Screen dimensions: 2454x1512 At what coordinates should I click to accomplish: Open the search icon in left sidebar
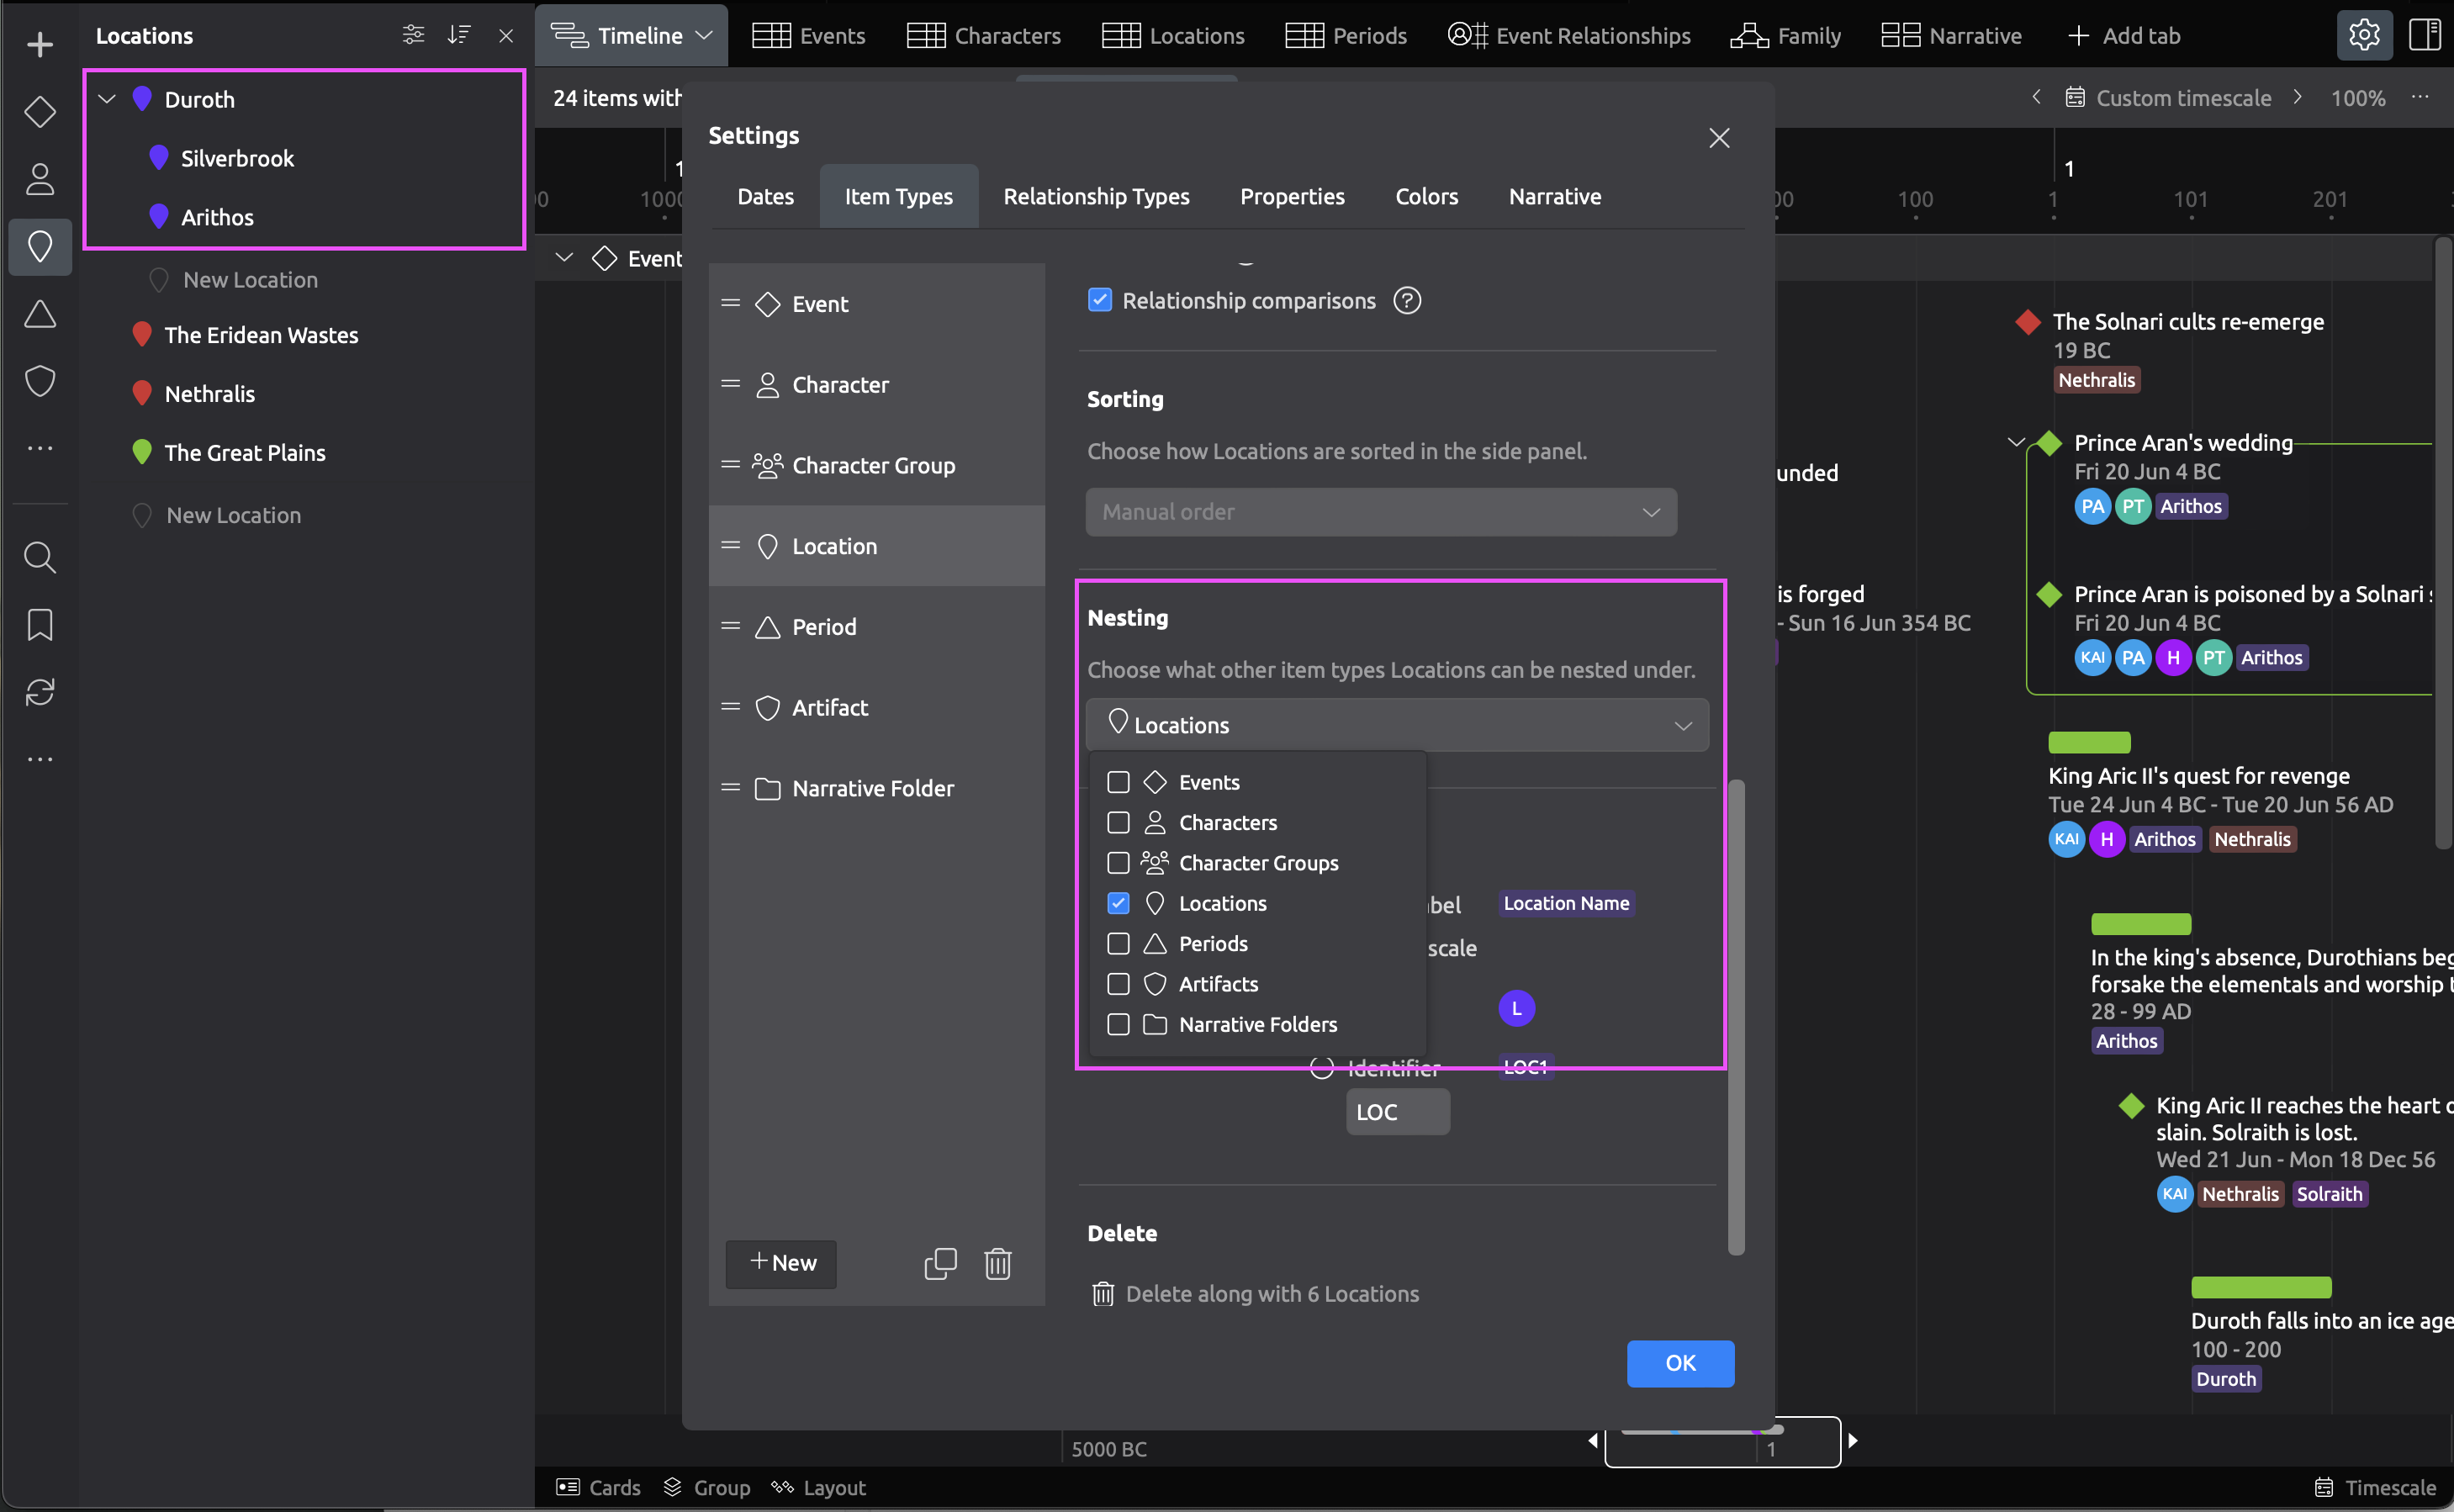click(x=39, y=557)
